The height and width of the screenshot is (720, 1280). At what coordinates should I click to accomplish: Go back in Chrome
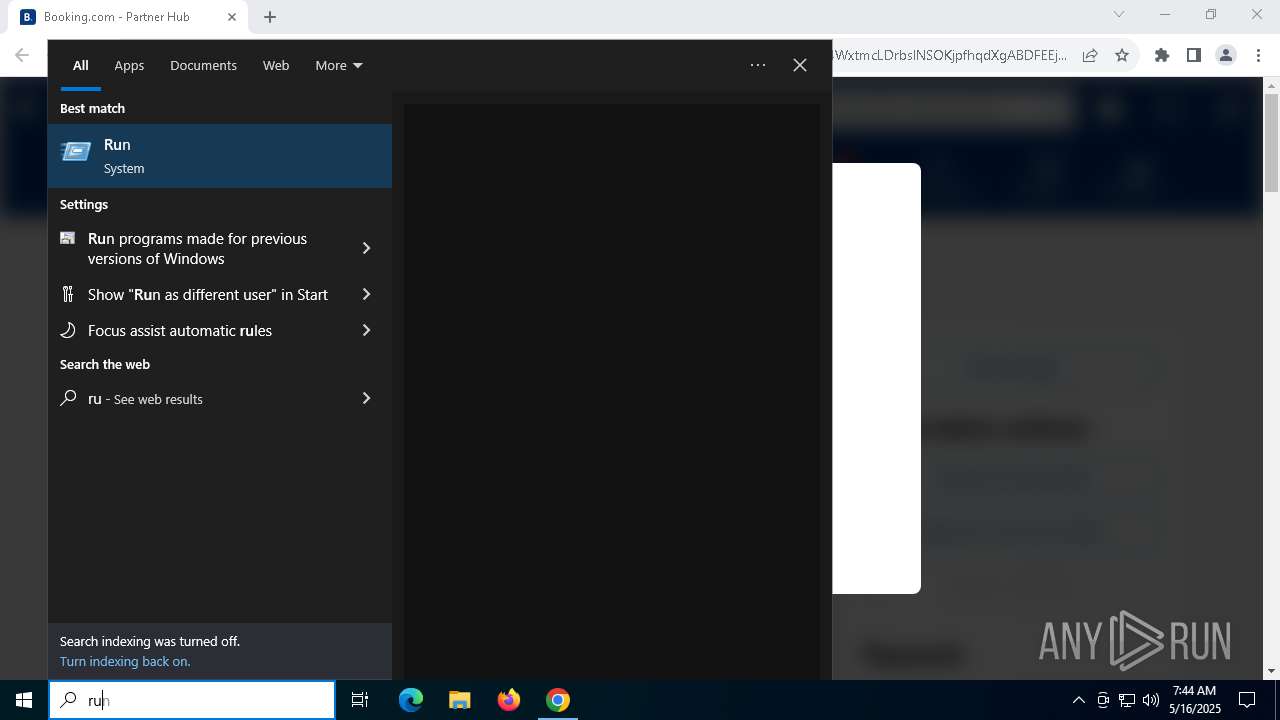[x=22, y=55]
